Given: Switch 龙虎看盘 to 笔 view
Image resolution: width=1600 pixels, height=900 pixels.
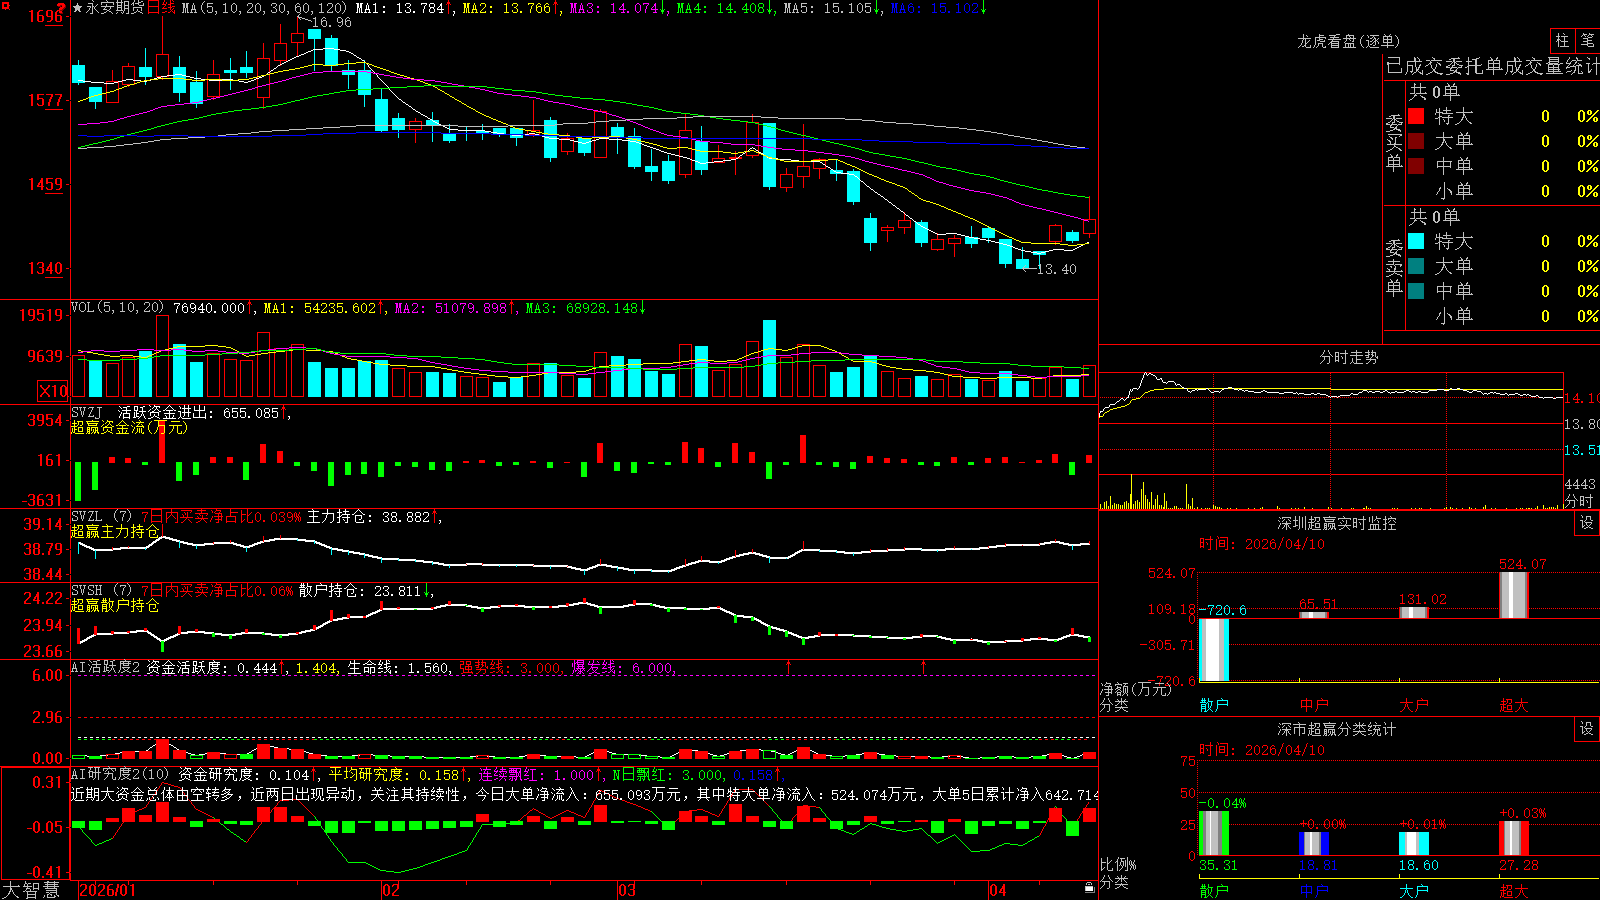Looking at the screenshot, I should (1587, 40).
